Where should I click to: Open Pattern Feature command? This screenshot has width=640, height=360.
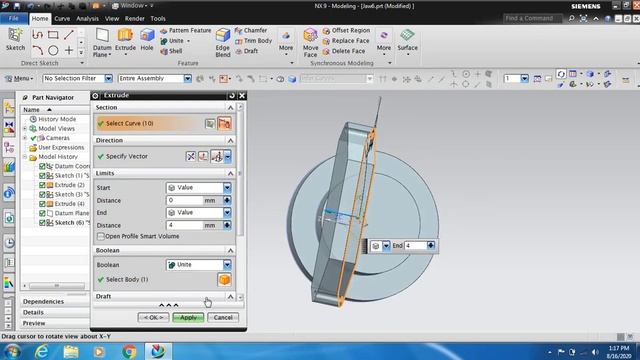tap(186, 31)
